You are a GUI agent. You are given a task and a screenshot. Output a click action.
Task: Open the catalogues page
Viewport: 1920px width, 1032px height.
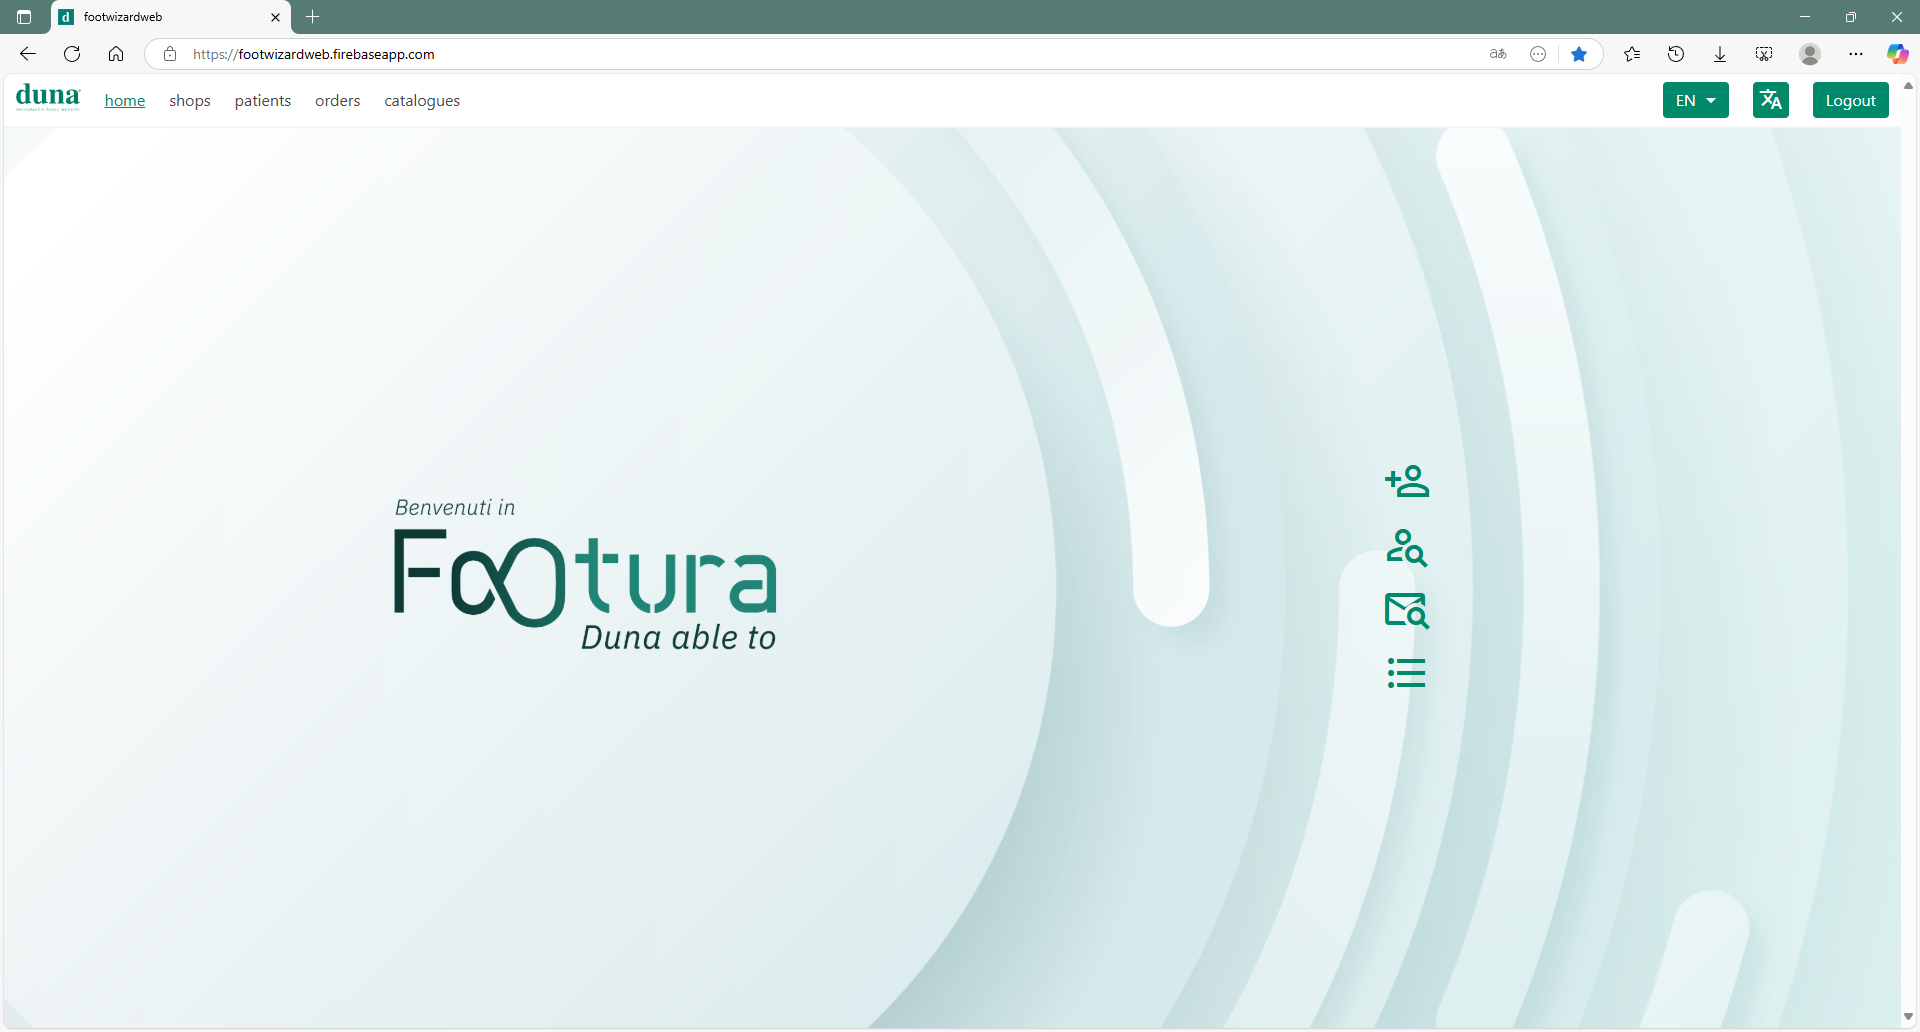(x=422, y=100)
